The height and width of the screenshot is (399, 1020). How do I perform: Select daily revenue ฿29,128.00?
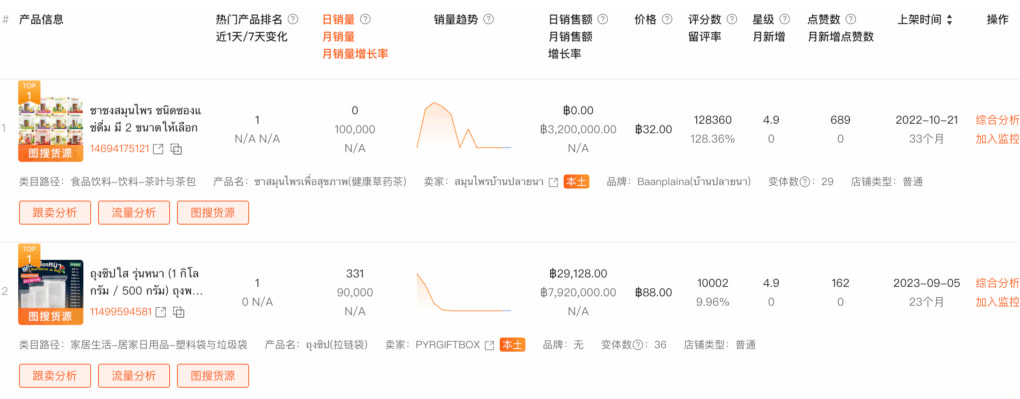(578, 274)
